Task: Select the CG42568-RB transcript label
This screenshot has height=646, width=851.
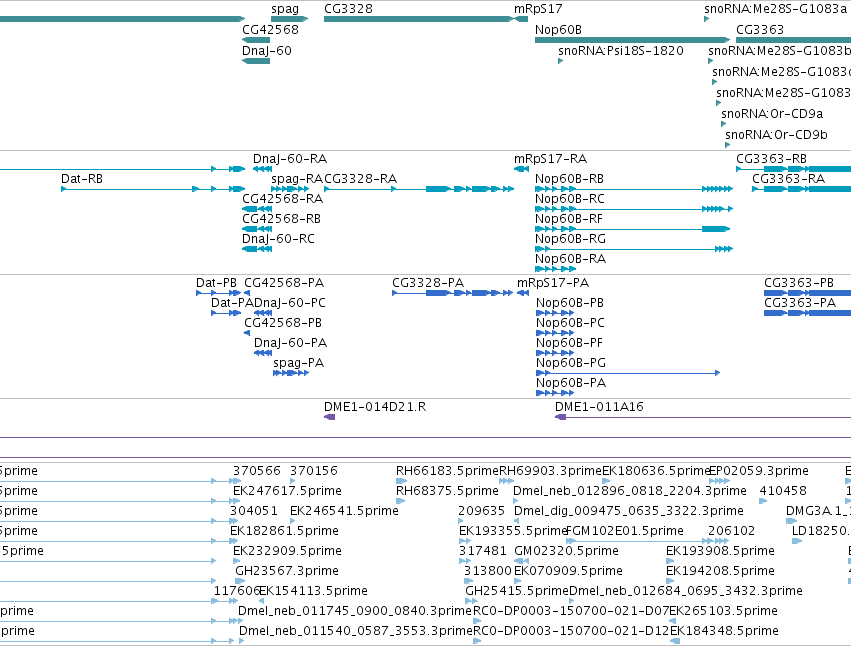Action: pos(281,219)
